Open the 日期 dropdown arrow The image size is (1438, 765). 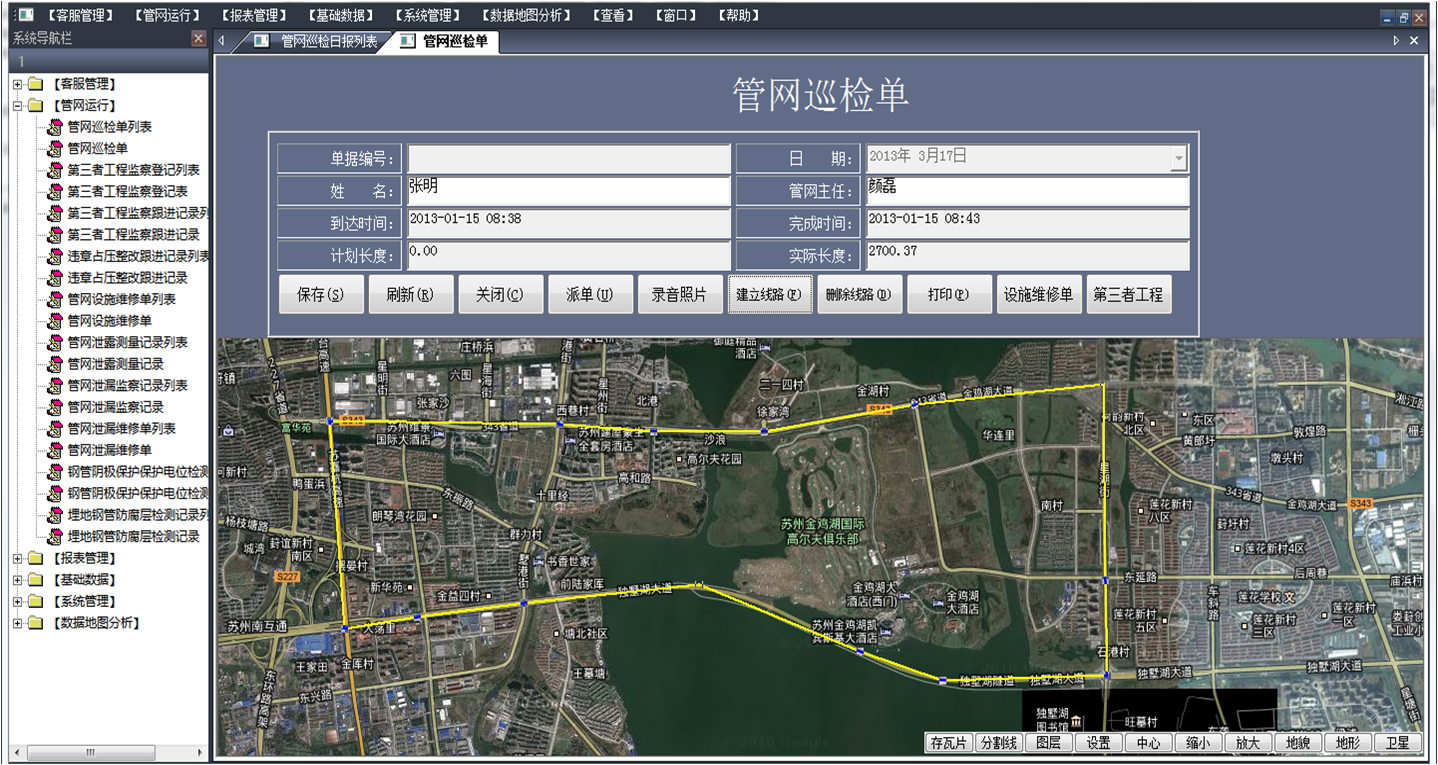click(1179, 158)
